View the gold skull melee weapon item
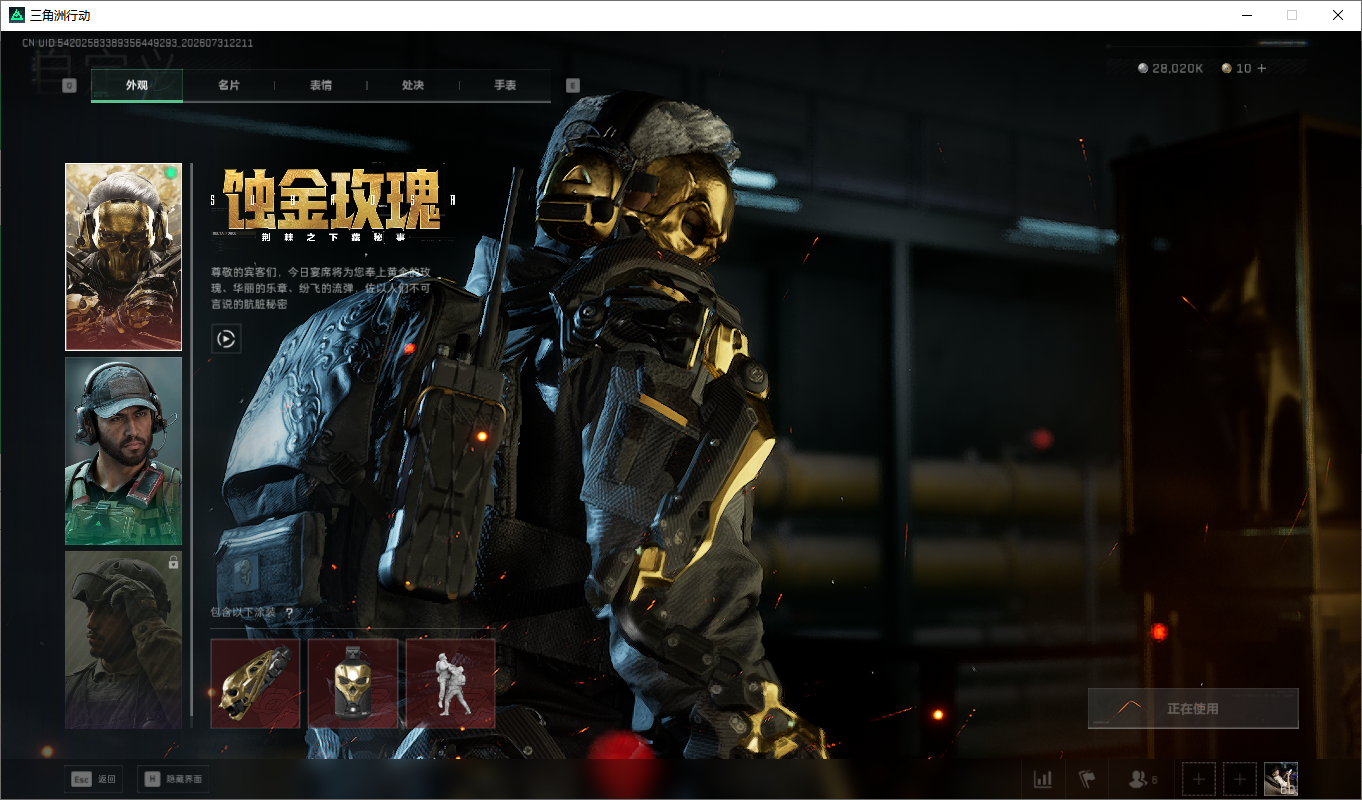Image resolution: width=1362 pixels, height=800 pixels. (255, 684)
